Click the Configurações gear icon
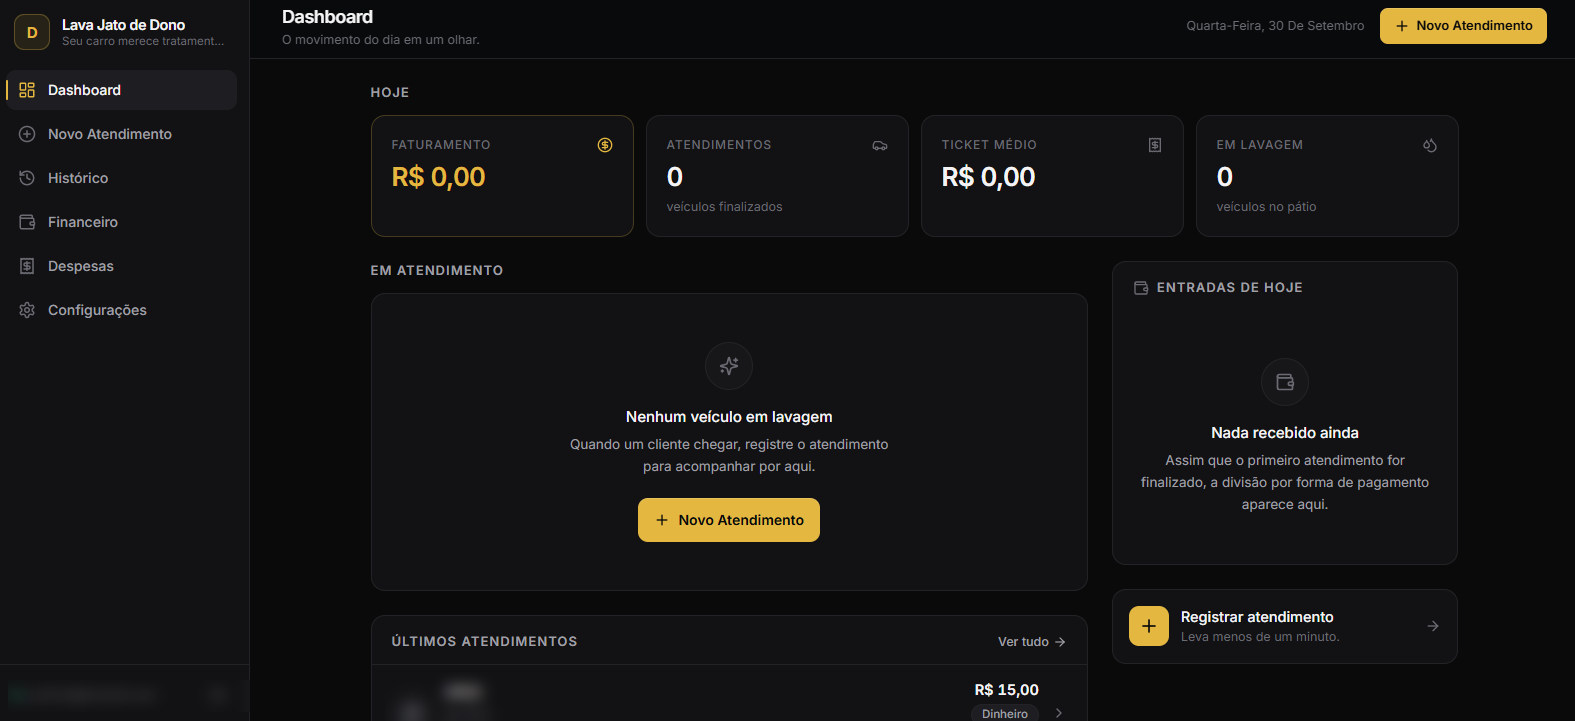This screenshot has width=1575, height=721. click(27, 310)
